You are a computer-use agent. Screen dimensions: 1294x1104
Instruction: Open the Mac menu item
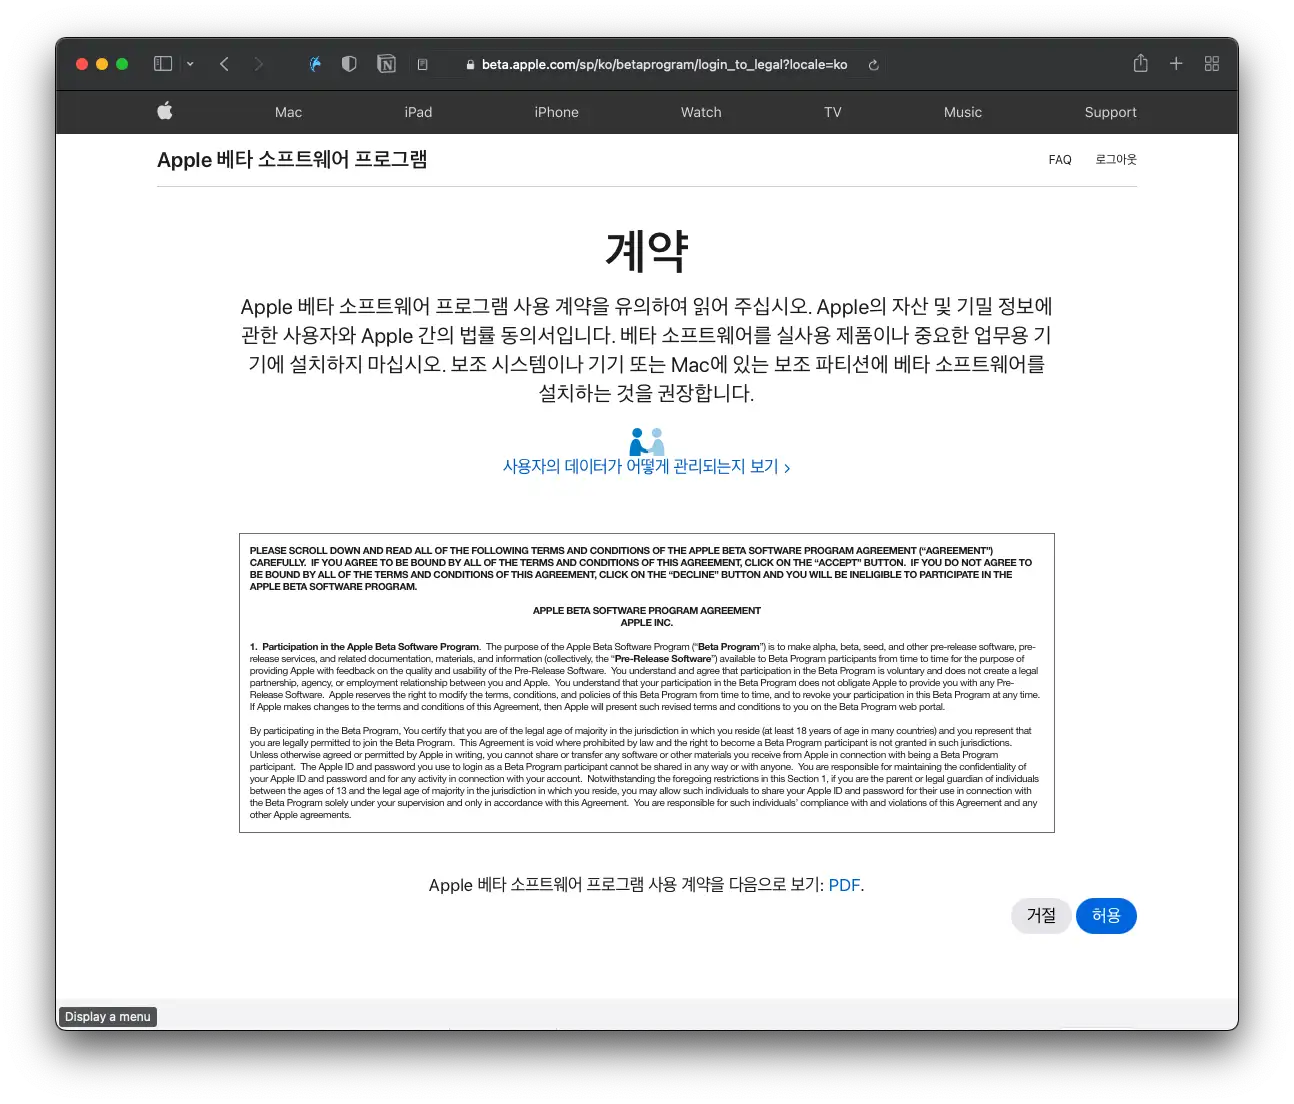coord(288,112)
